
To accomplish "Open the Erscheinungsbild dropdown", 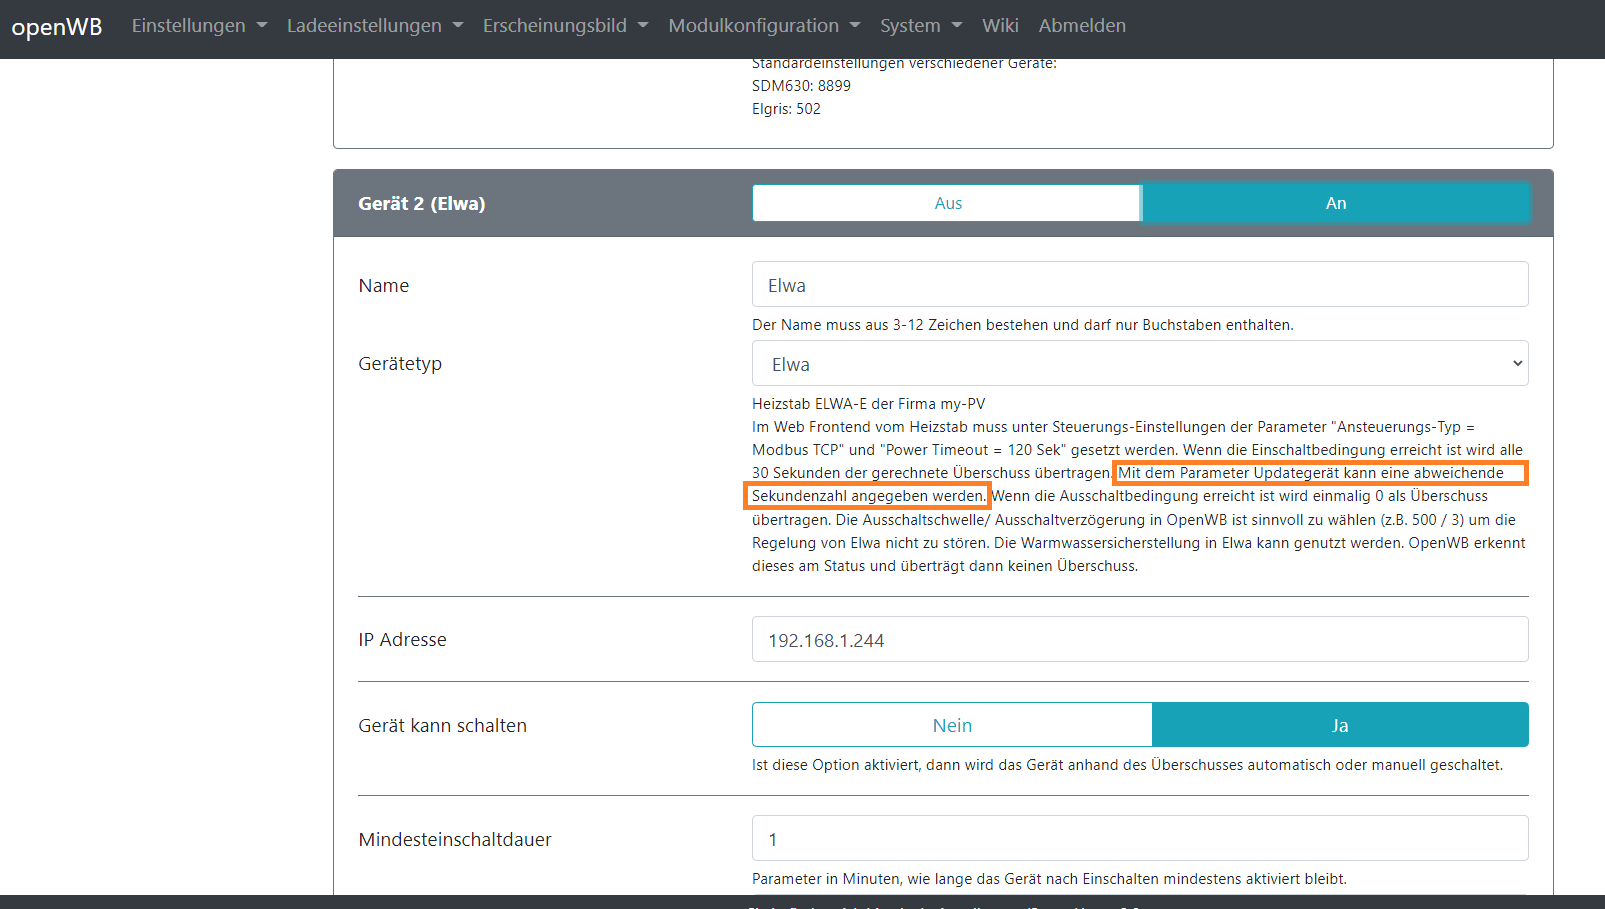I will point(566,26).
